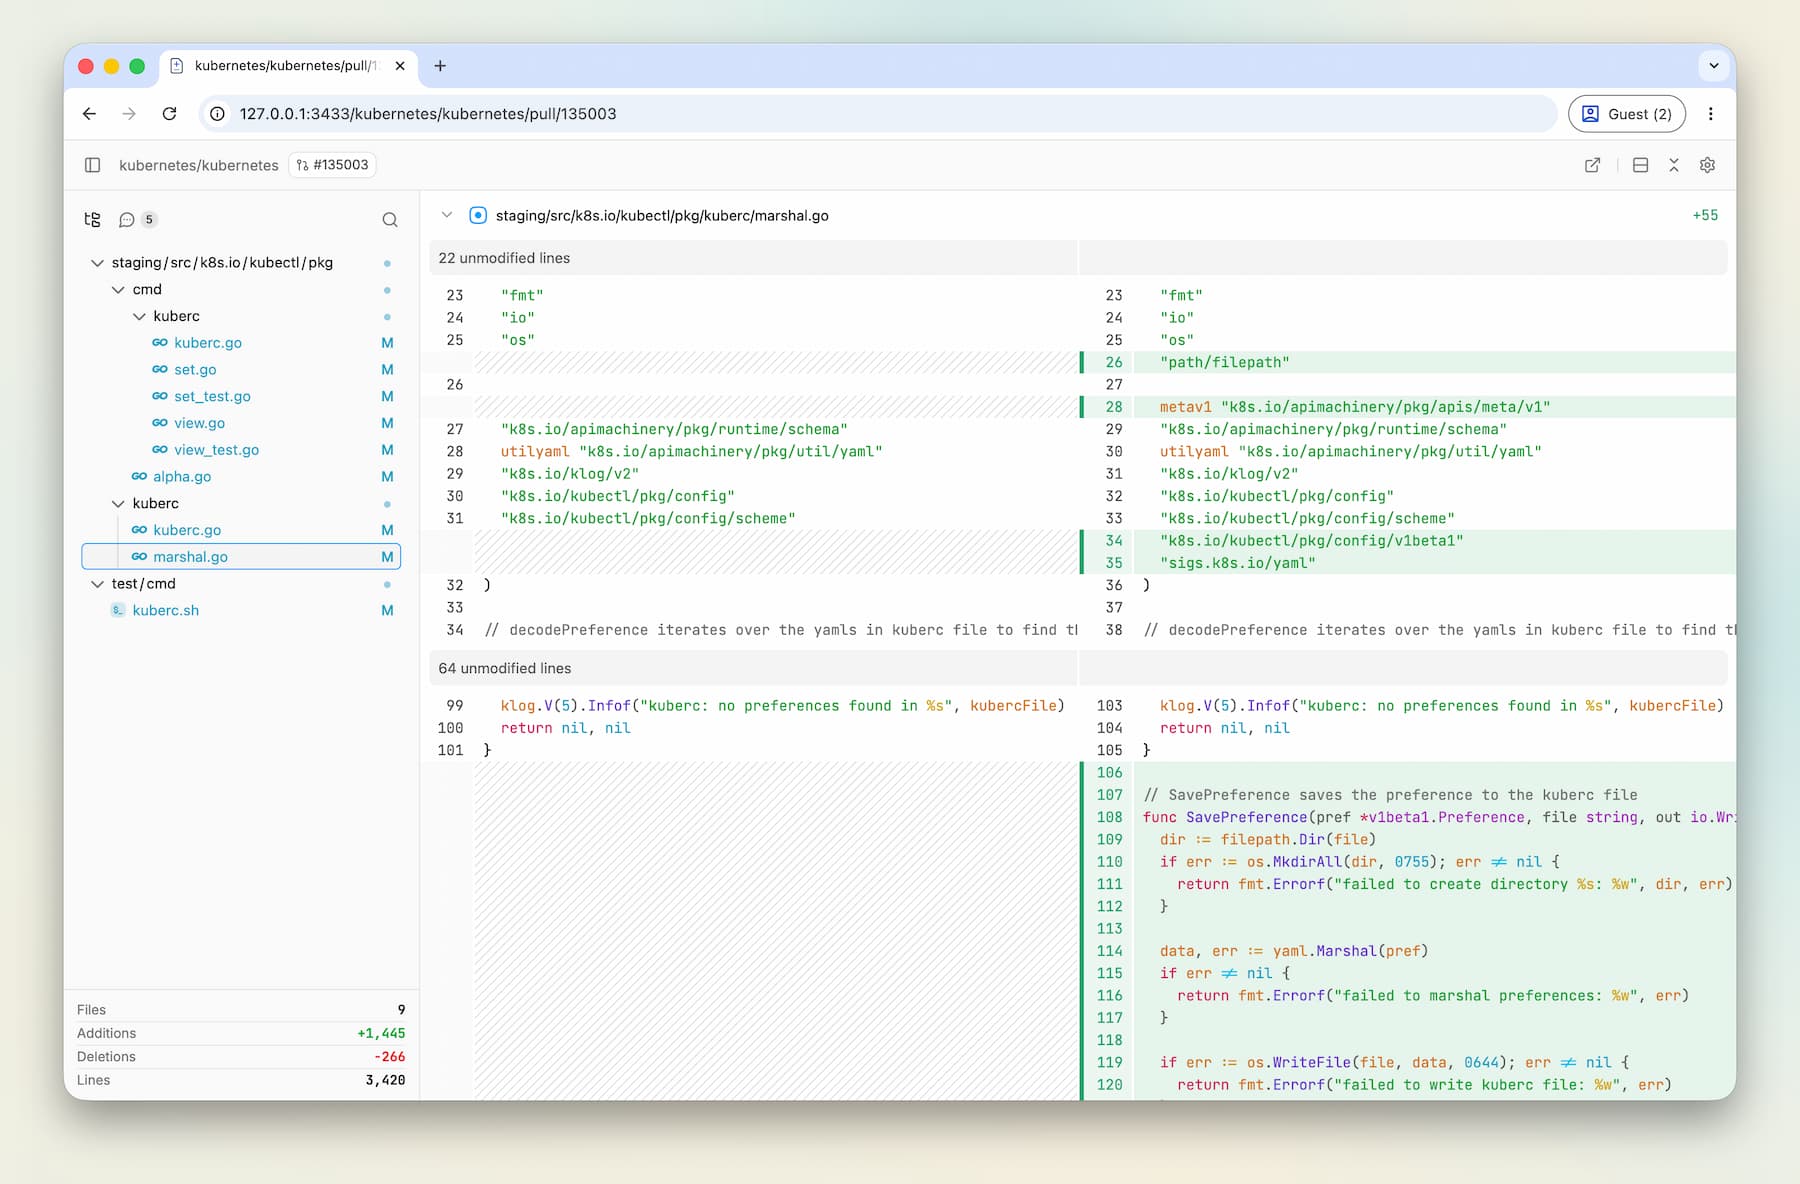Go forward with browser forward arrow
Image resolution: width=1800 pixels, height=1184 pixels.
(129, 114)
